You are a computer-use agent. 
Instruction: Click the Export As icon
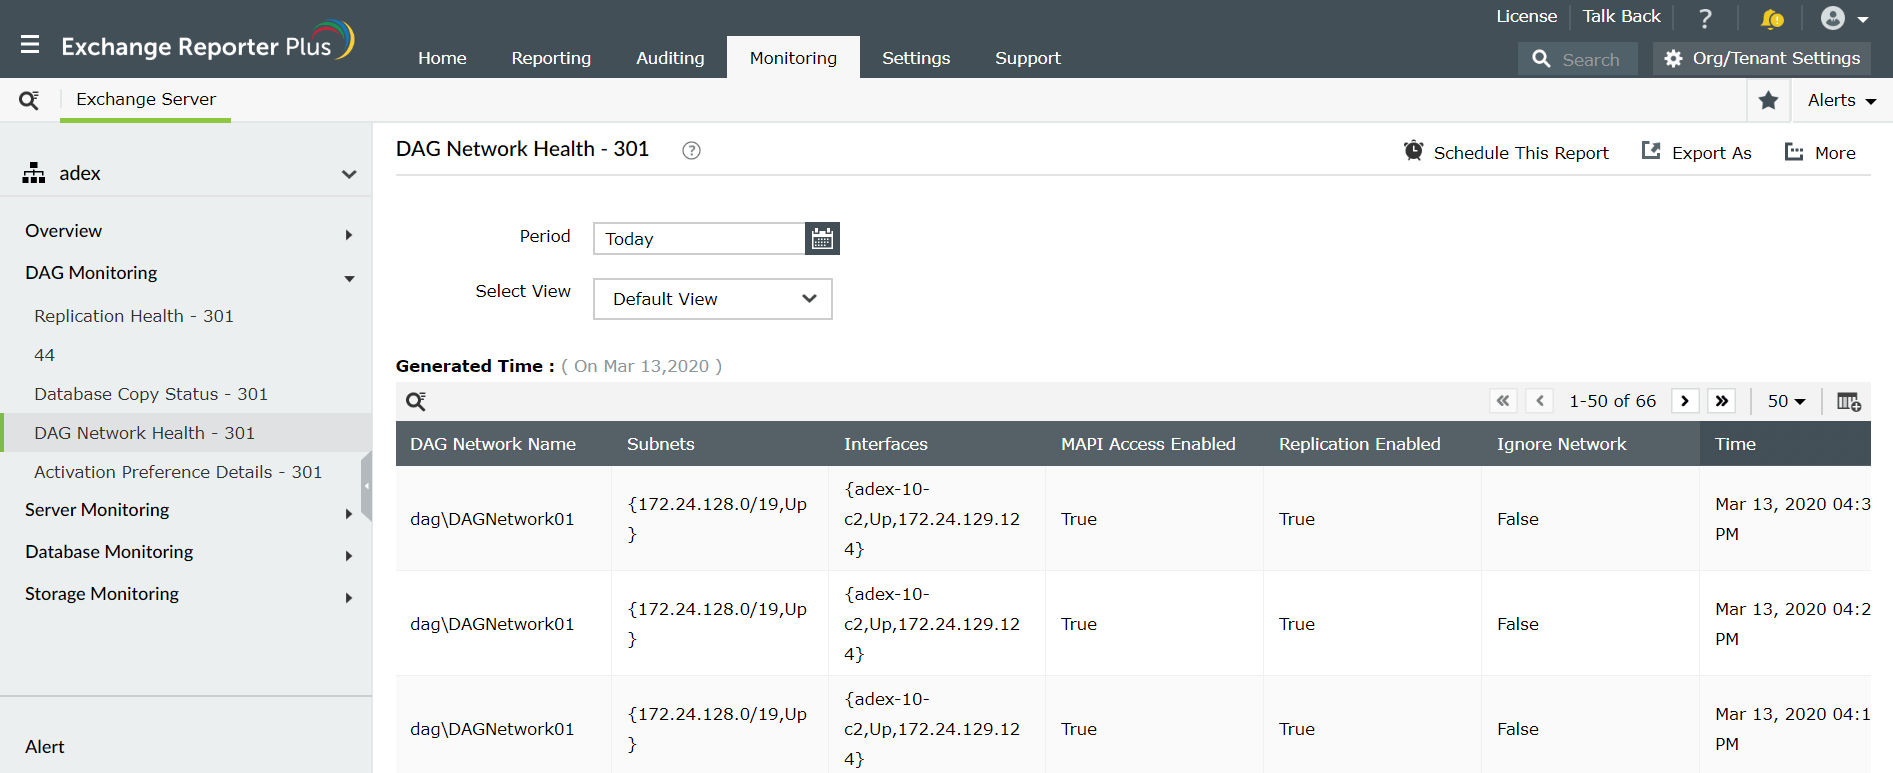pos(1651,151)
